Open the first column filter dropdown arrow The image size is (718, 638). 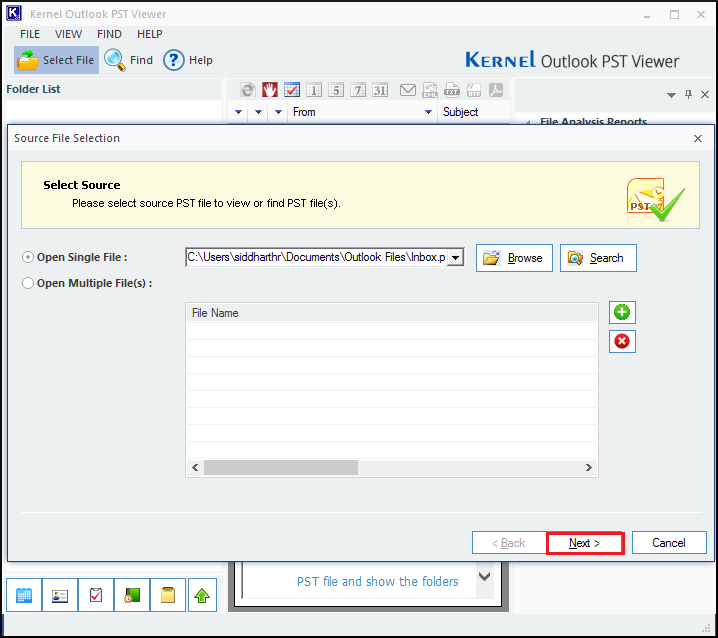coord(238,112)
